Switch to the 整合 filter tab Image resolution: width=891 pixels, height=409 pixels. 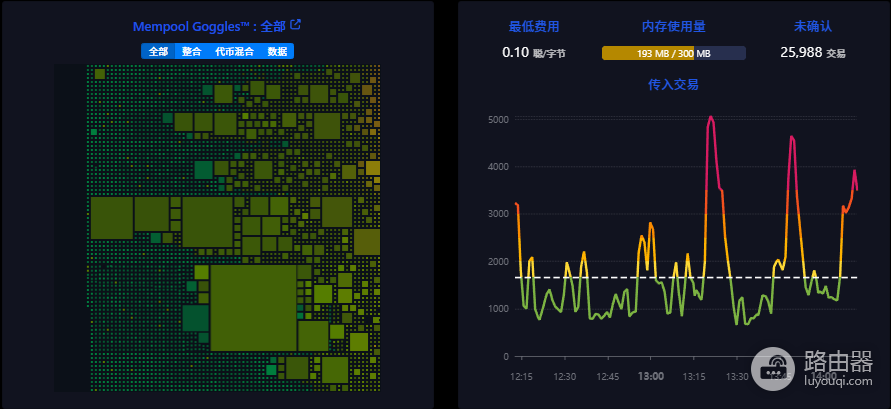click(x=191, y=51)
